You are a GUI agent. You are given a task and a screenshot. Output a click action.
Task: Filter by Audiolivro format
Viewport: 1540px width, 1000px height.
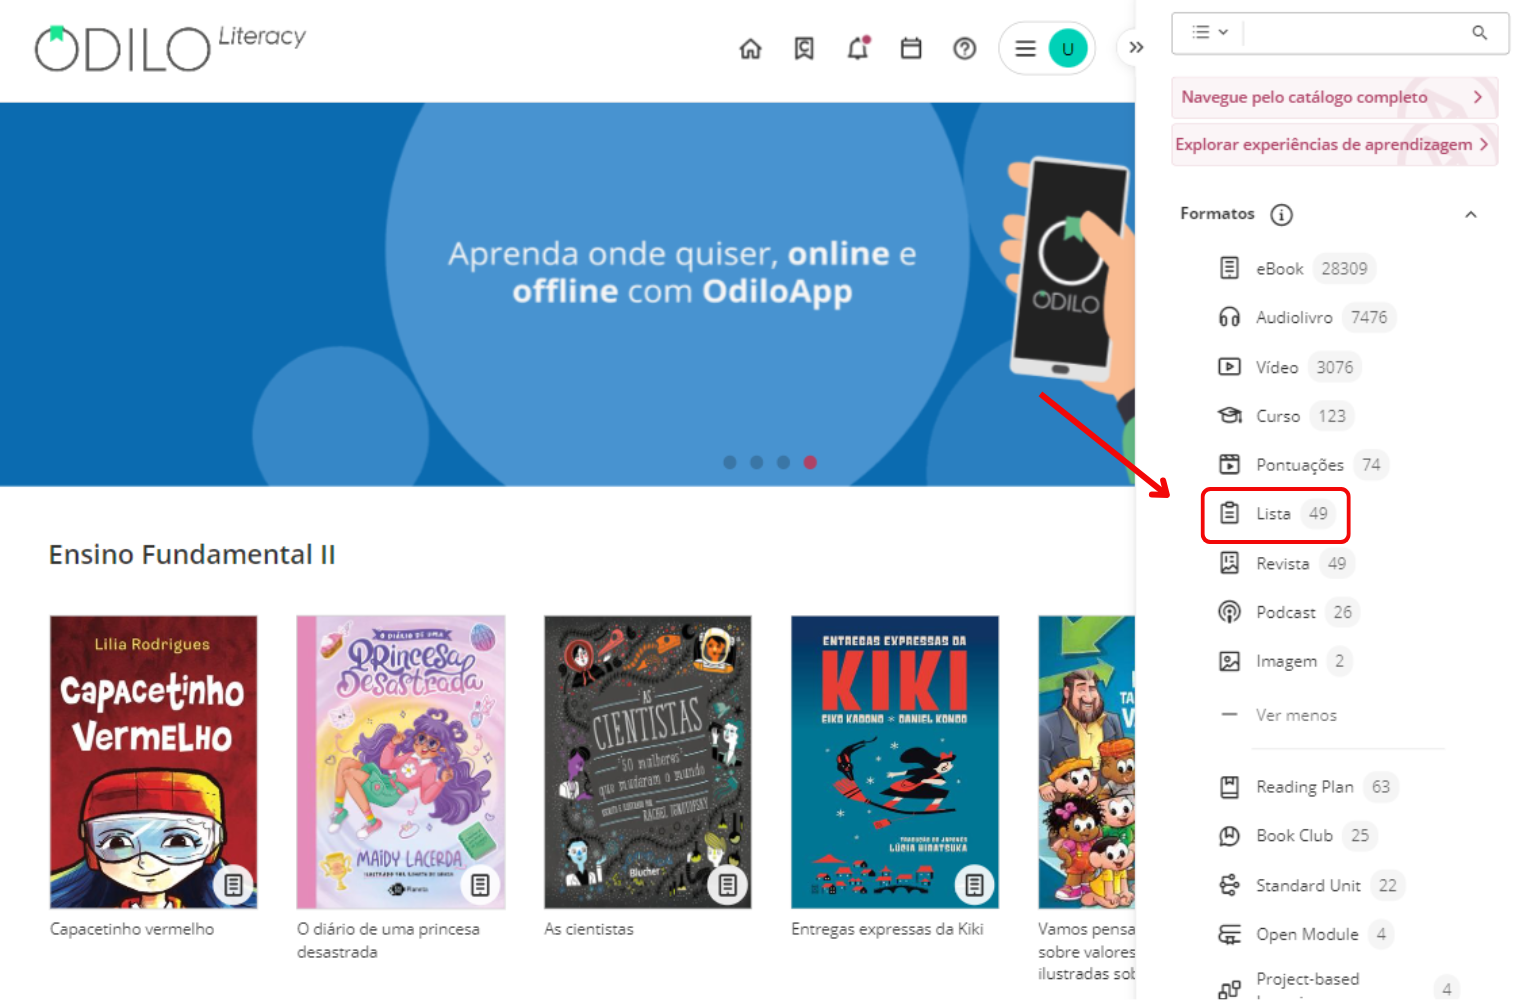point(1306,317)
